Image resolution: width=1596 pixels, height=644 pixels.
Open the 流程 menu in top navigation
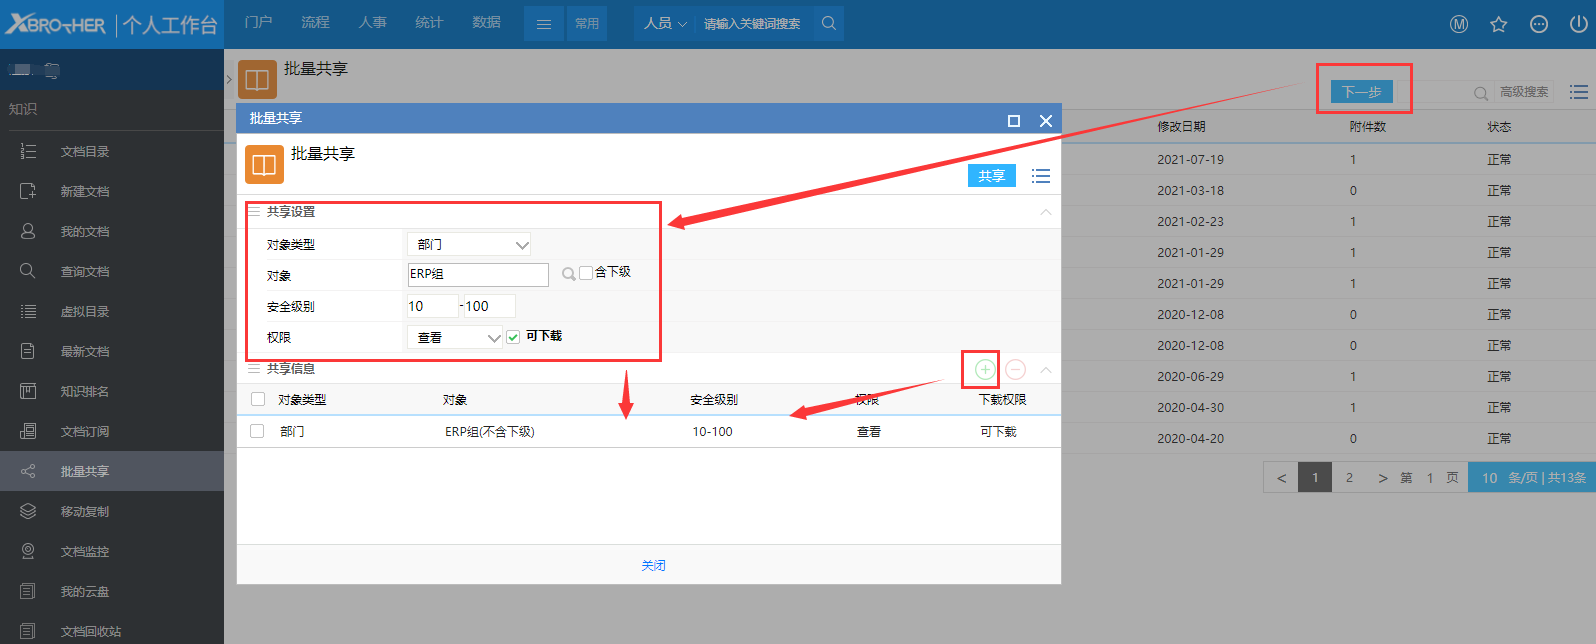(315, 22)
